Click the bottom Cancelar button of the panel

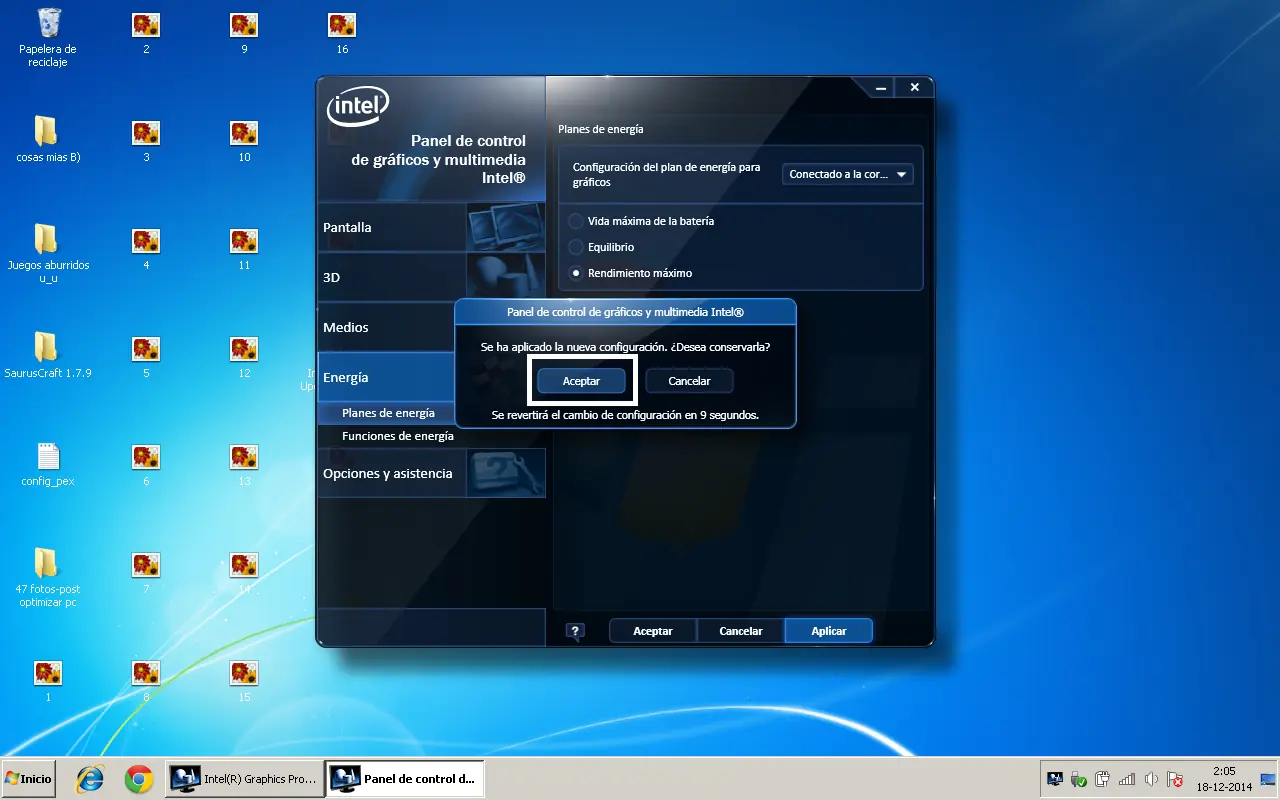coord(741,631)
